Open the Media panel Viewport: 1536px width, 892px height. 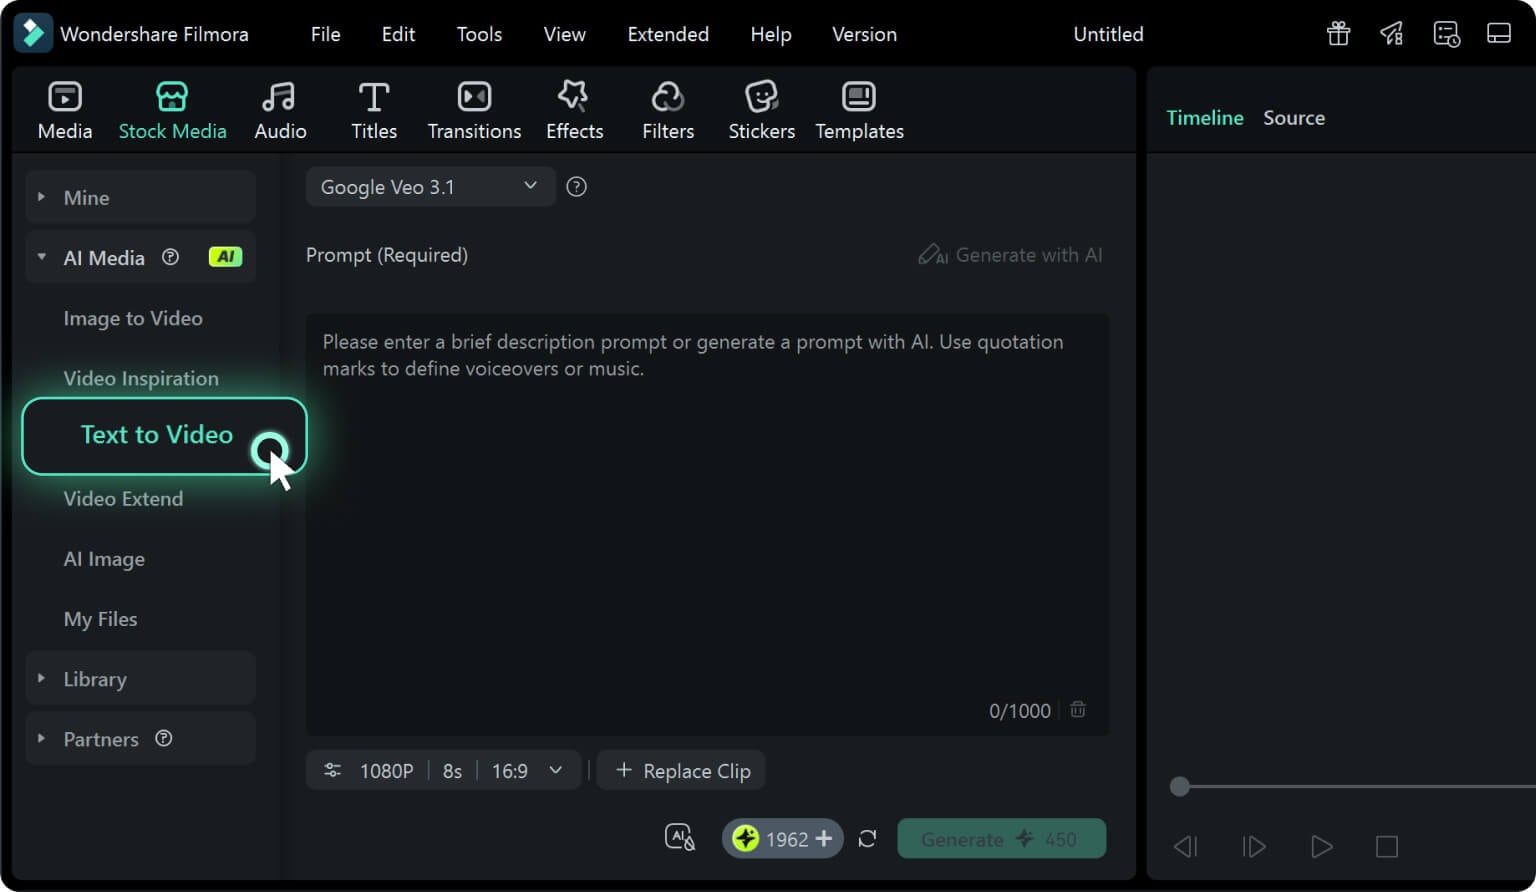click(x=64, y=108)
